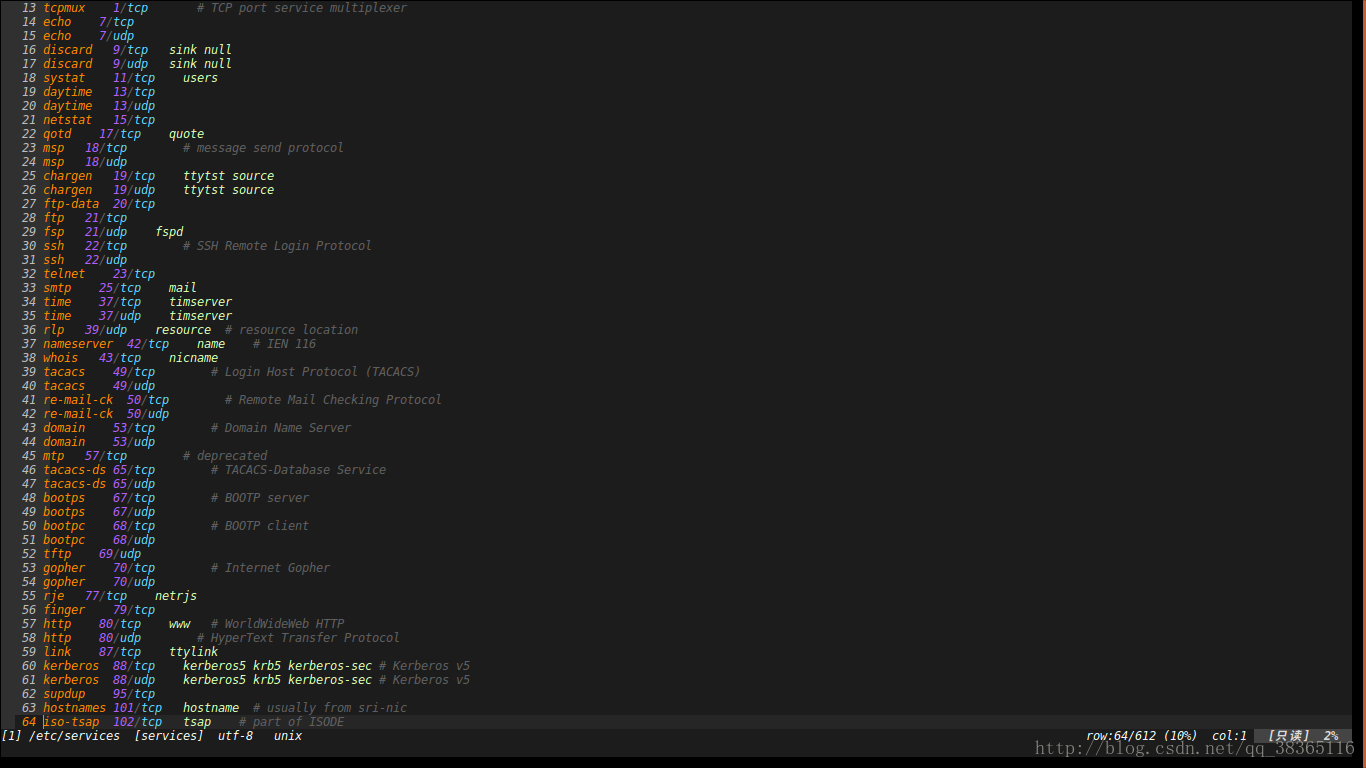
Task: Click comment '# WorldWideWeb HTTP'
Action: 277,624
